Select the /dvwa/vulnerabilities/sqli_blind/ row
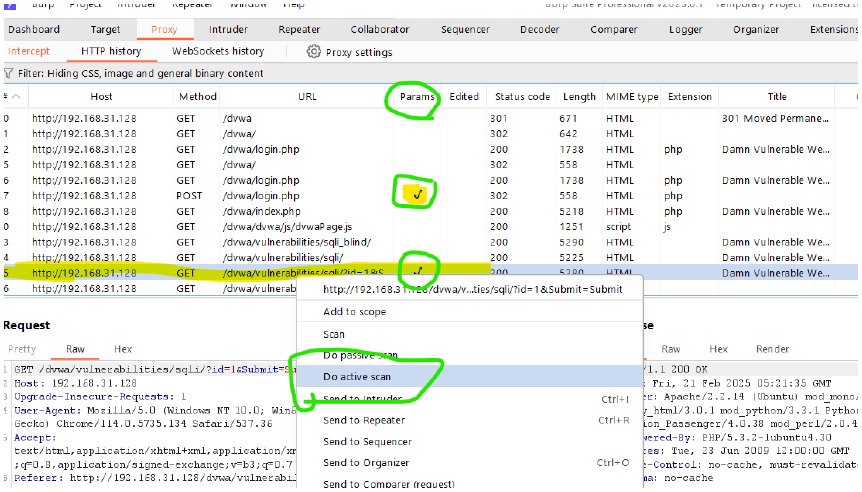 tap(431, 242)
